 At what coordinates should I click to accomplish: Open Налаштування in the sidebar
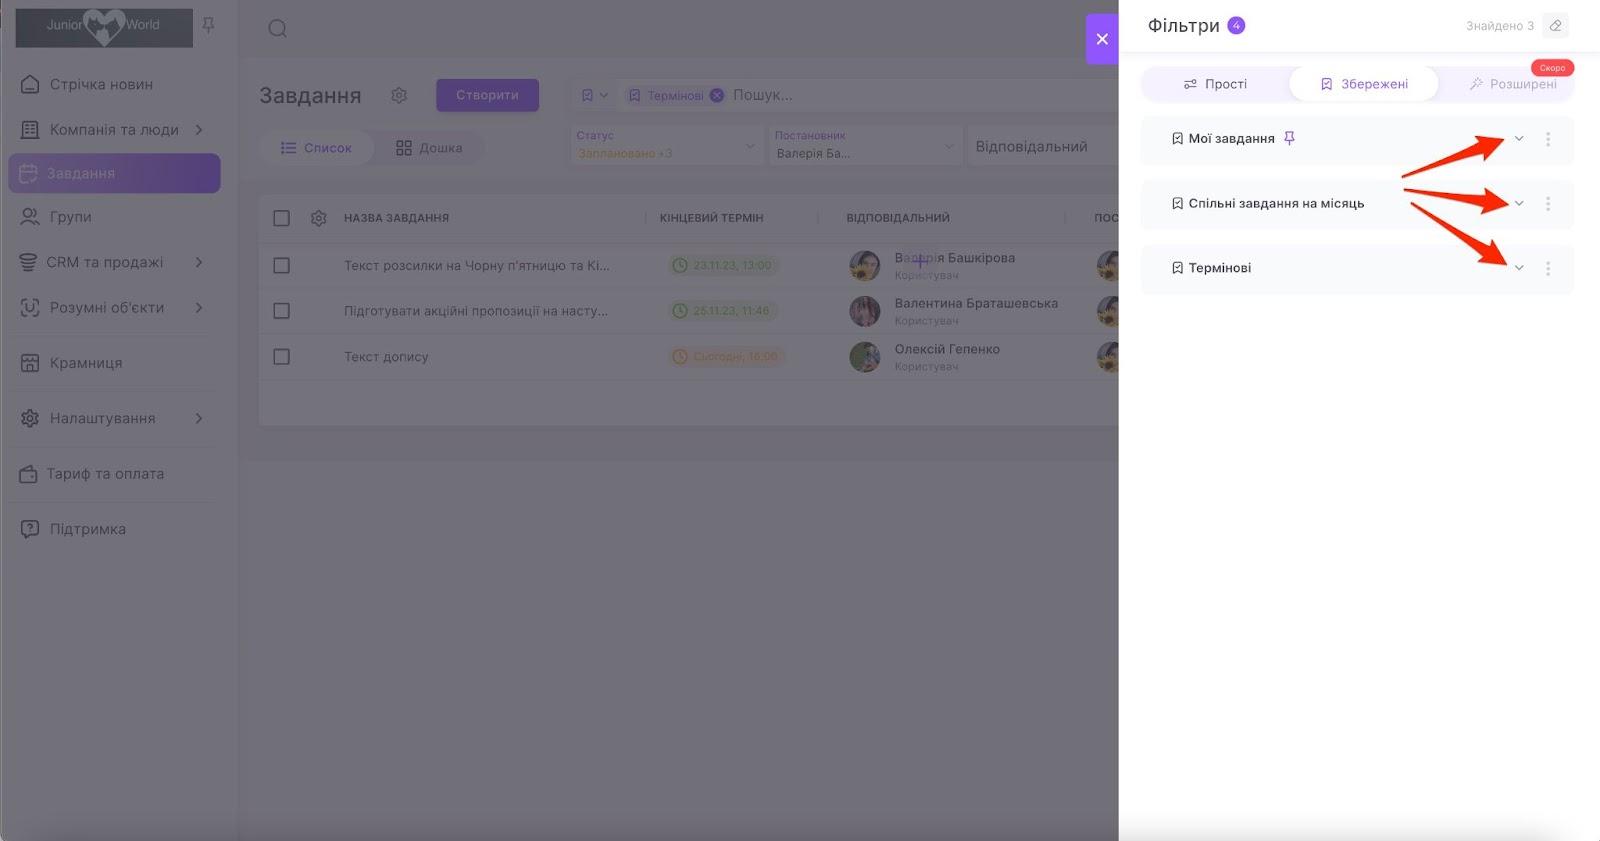click(102, 418)
